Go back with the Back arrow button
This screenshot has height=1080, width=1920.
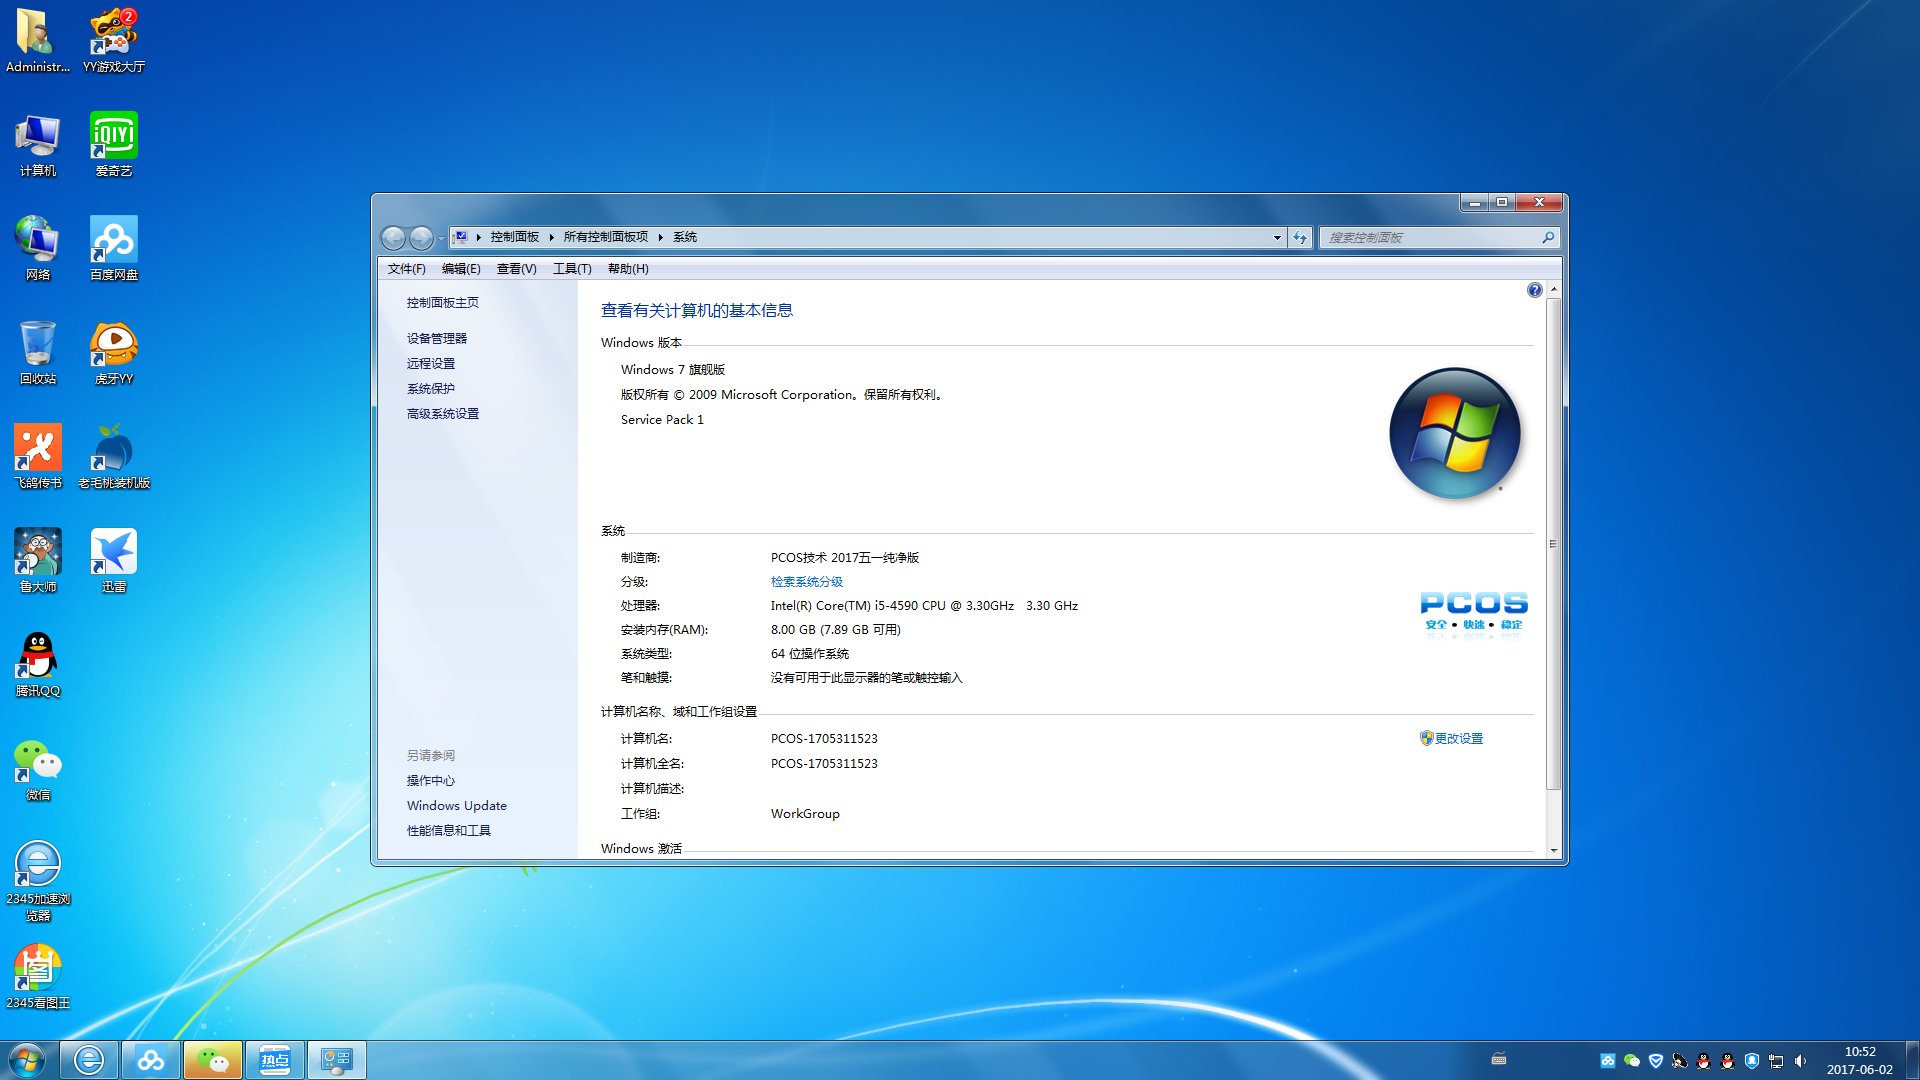(394, 238)
